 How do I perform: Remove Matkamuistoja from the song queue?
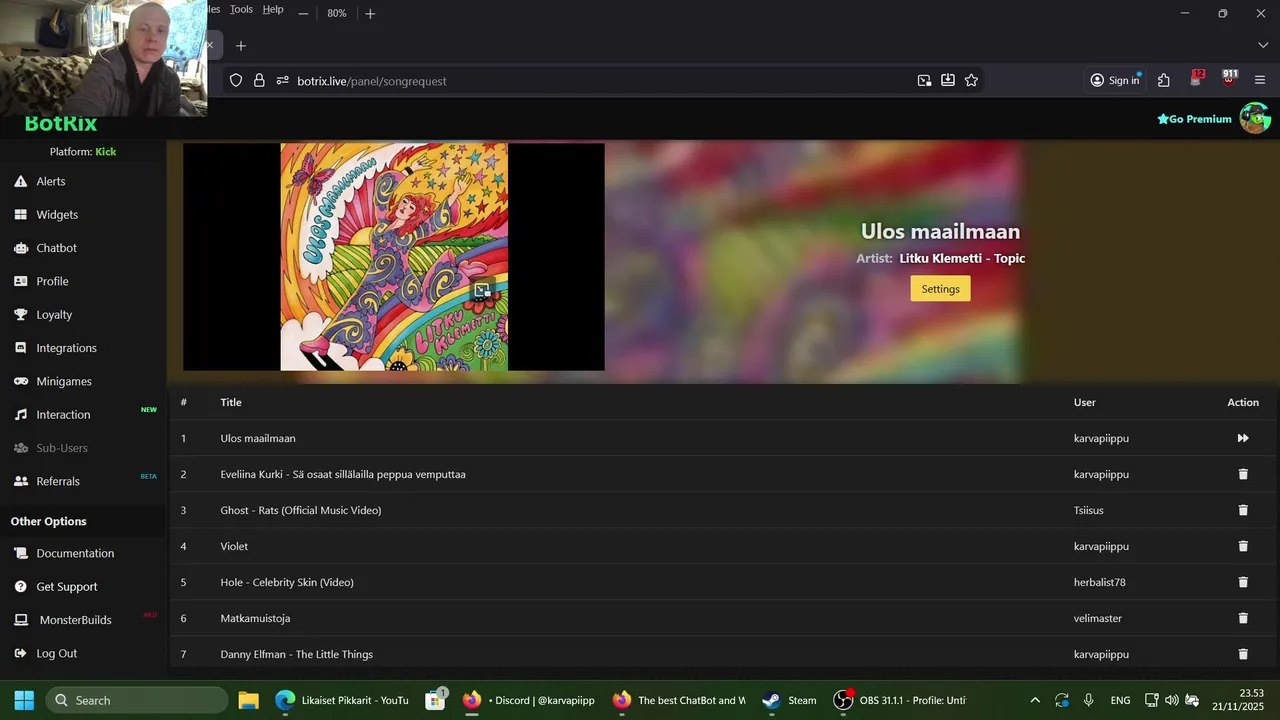click(x=1243, y=618)
